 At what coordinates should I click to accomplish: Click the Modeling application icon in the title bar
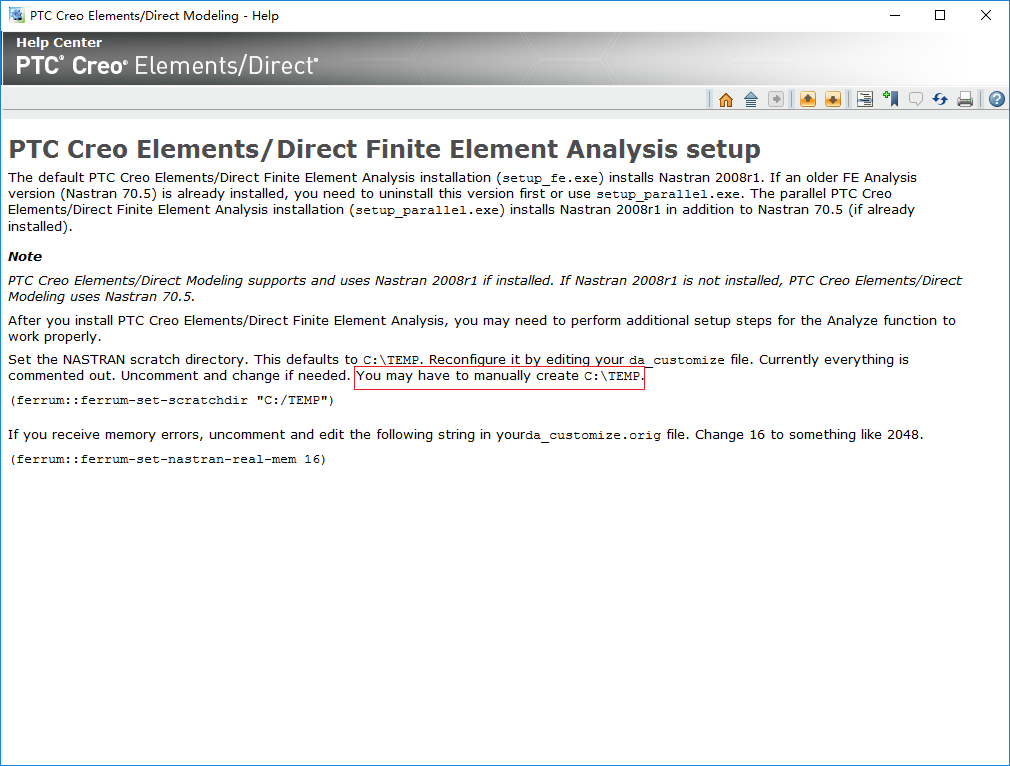pyautogui.click(x=14, y=15)
